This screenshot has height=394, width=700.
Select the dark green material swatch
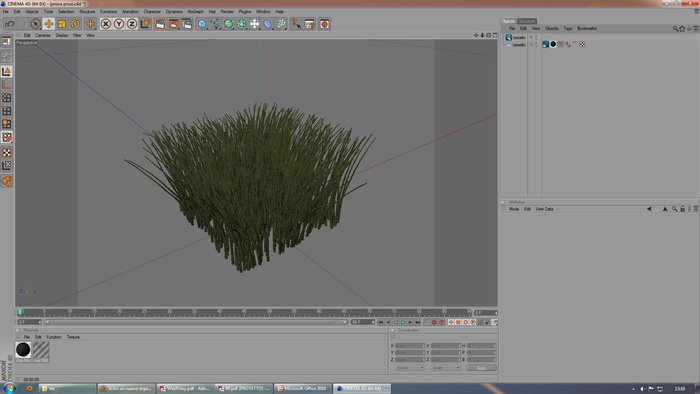pos(23,350)
